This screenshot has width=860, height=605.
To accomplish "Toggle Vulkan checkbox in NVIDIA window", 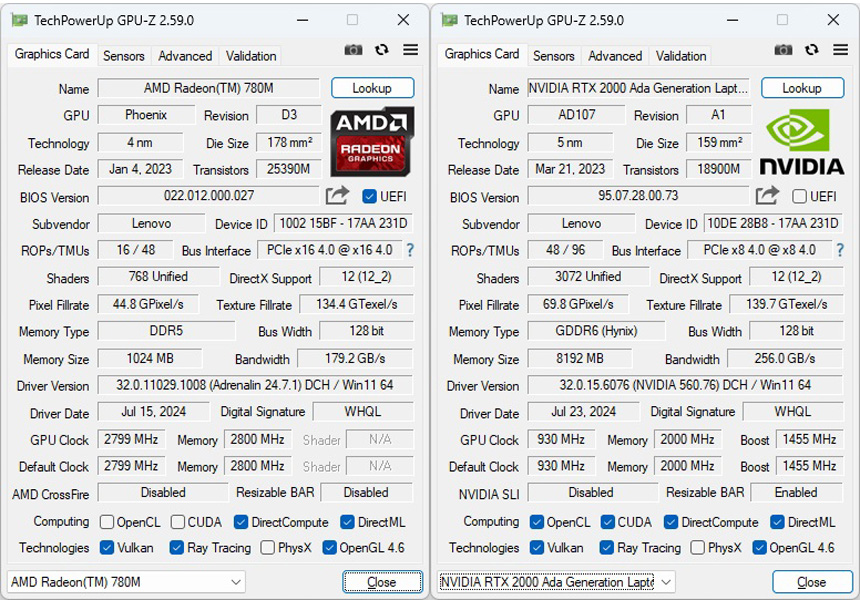I will pos(537,547).
